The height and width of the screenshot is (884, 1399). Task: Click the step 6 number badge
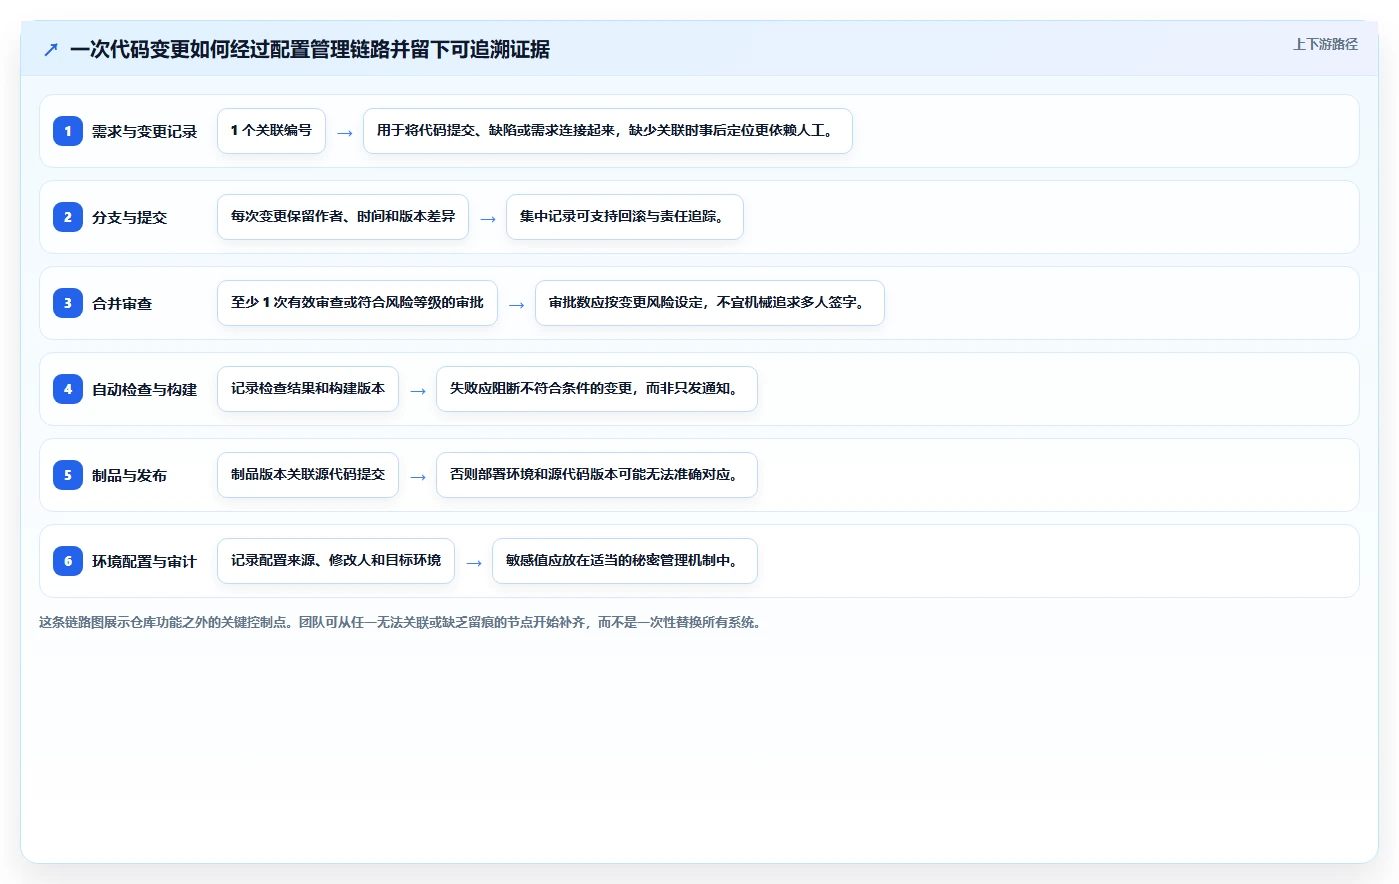pos(68,561)
